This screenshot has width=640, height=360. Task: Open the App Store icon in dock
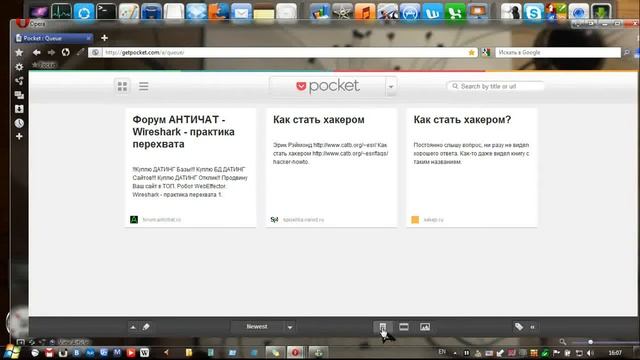[x=410, y=13]
